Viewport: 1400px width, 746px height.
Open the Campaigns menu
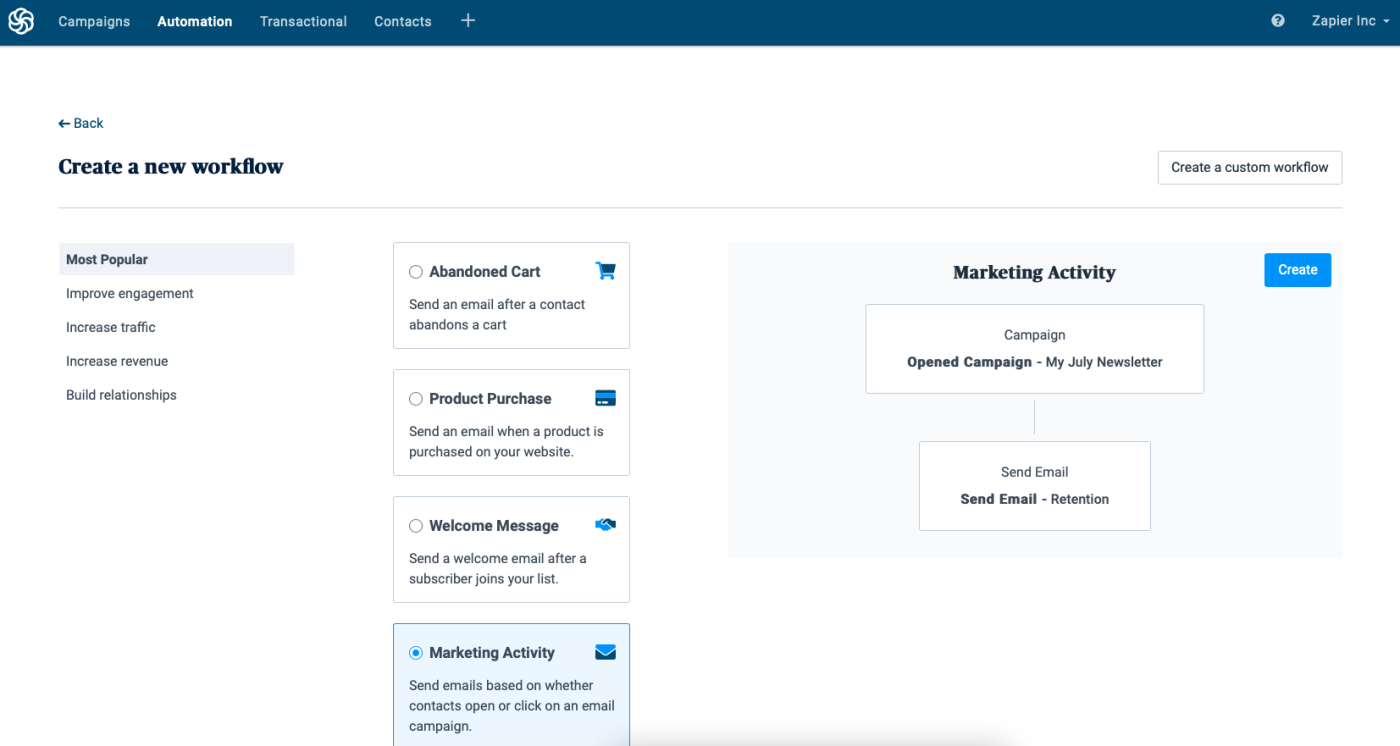point(94,21)
